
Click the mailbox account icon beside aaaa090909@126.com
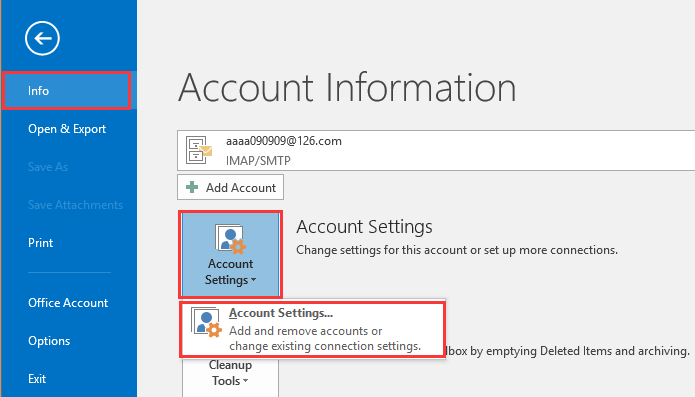pyautogui.click(x=199, y=151)
